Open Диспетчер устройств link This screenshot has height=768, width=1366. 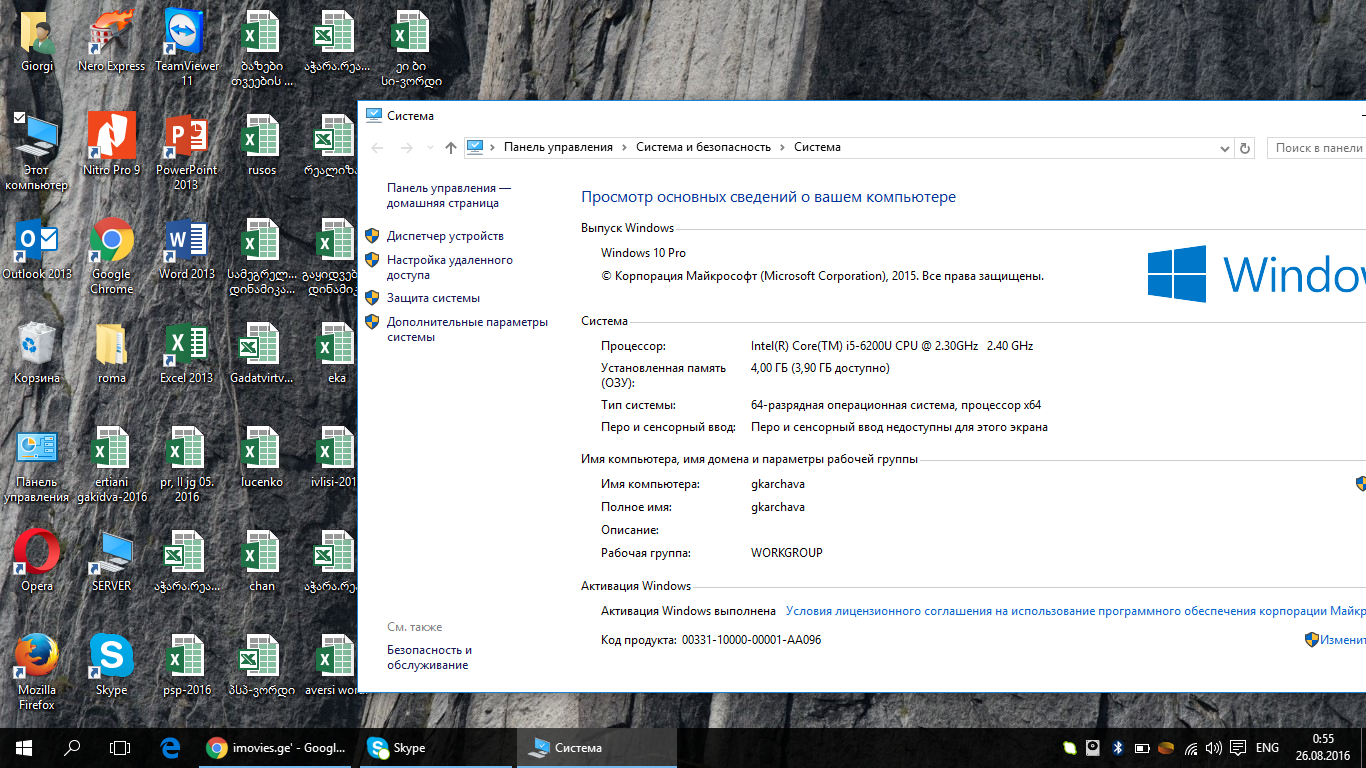coord(445,236)
